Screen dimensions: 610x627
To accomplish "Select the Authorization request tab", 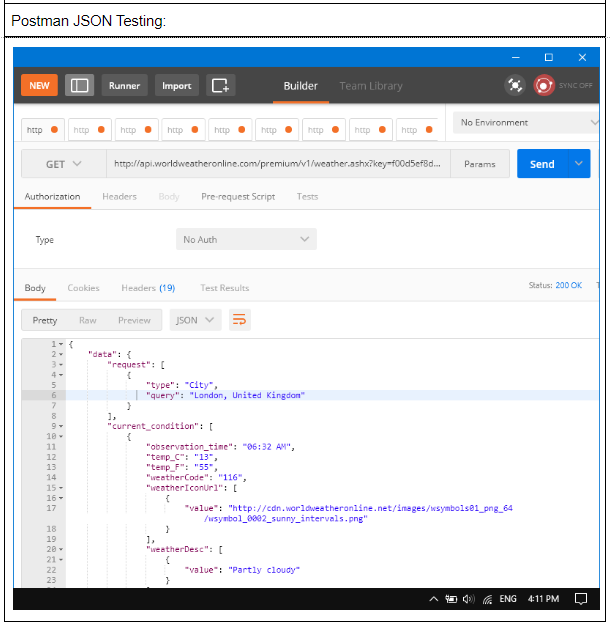I will (x=52, y=196).
